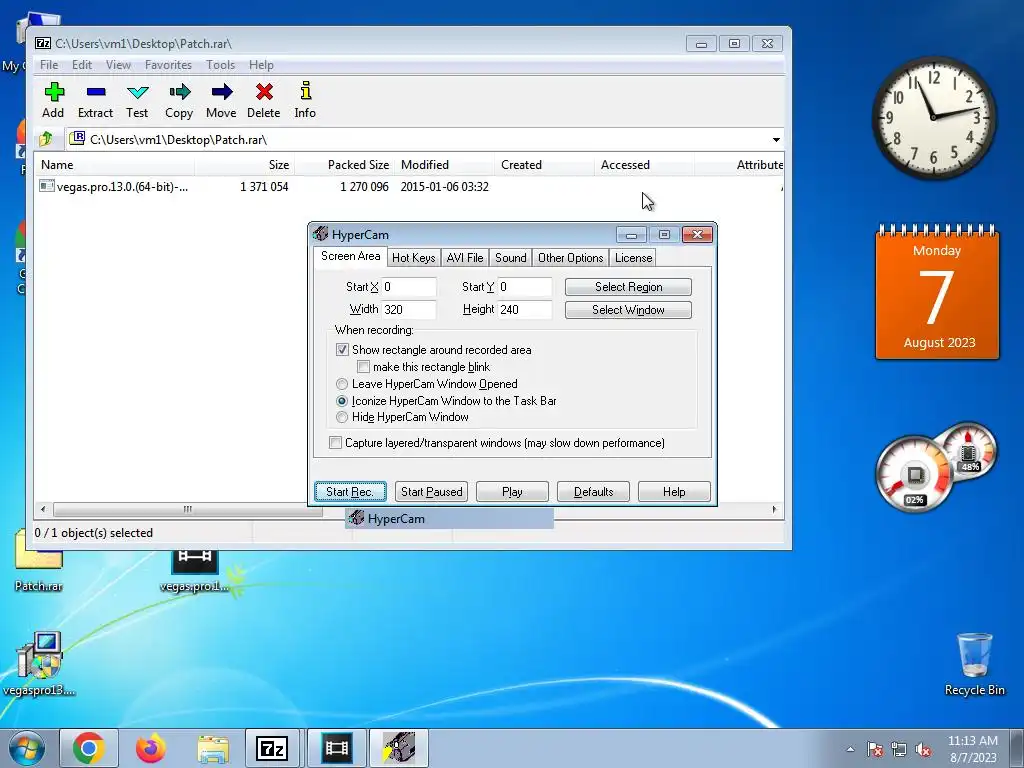Click the Start Y input field
This screenshot has width=1024, height=768.
click(525, 287)
